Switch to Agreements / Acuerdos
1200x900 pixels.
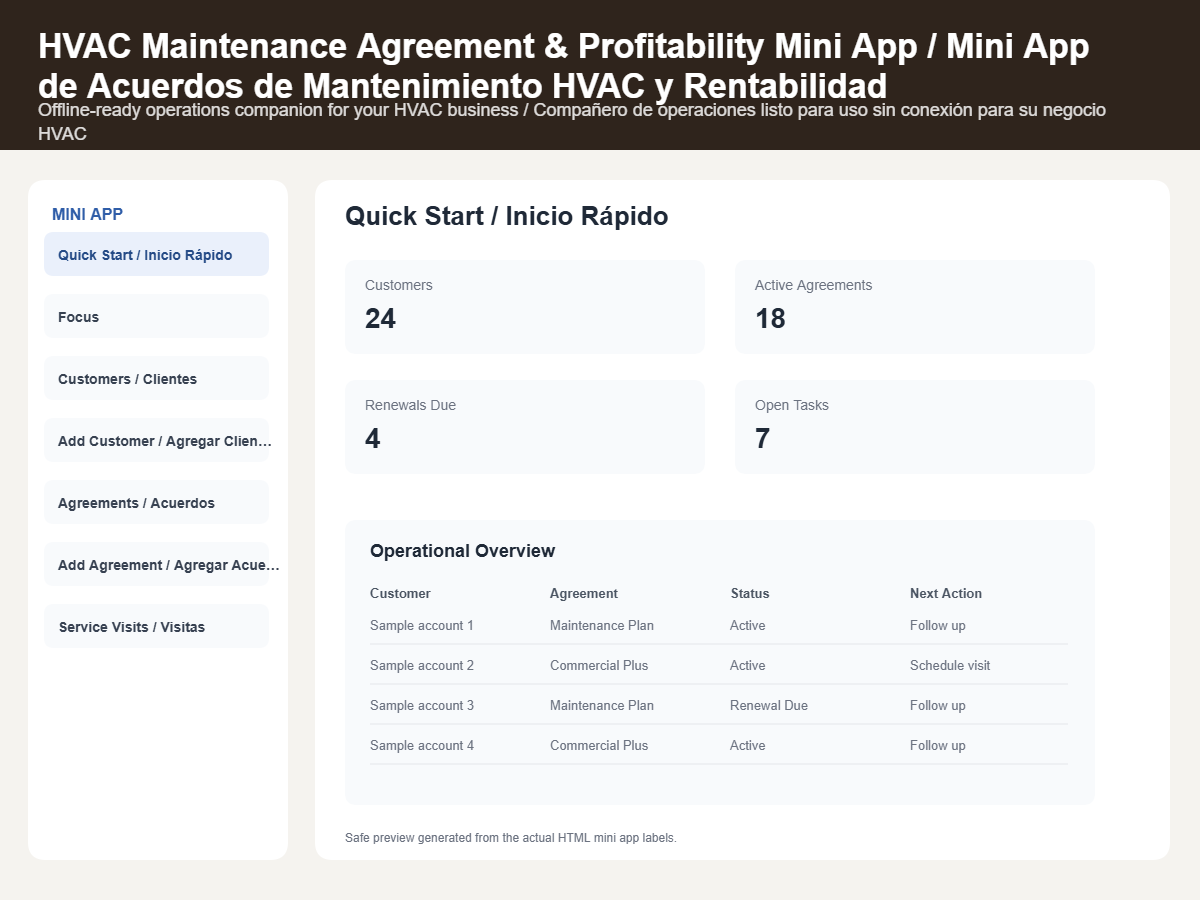tap(156, 502)
